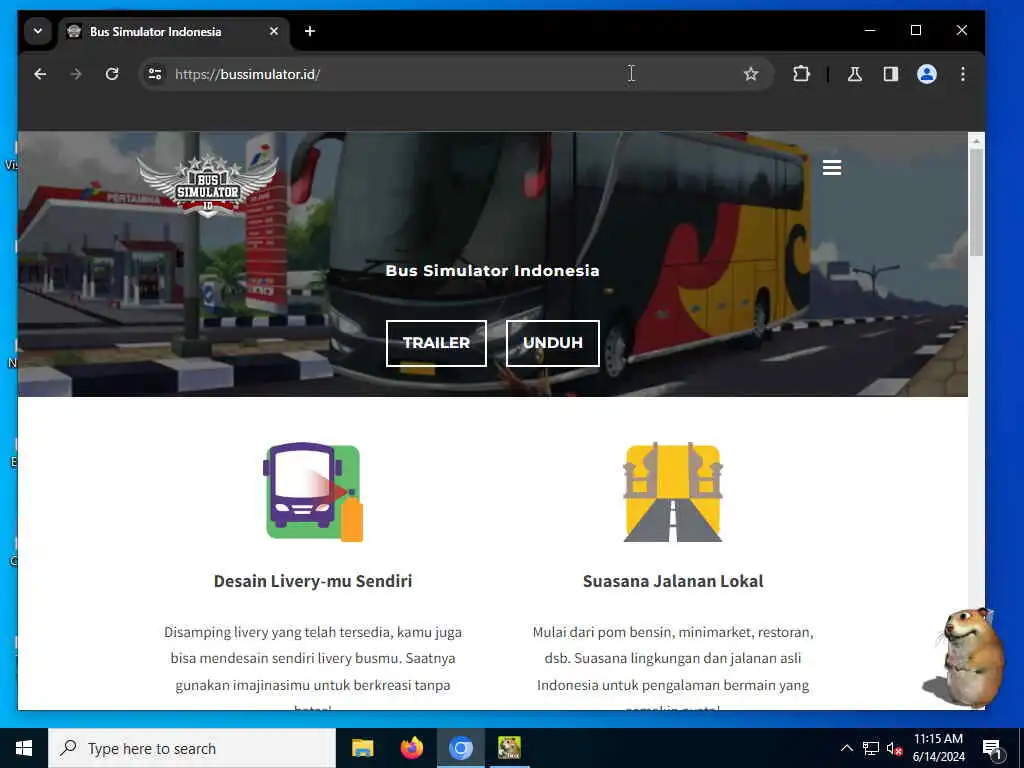Open the Extensions puzzle icon
The image size is (1024, 768).
pos(801,74)
